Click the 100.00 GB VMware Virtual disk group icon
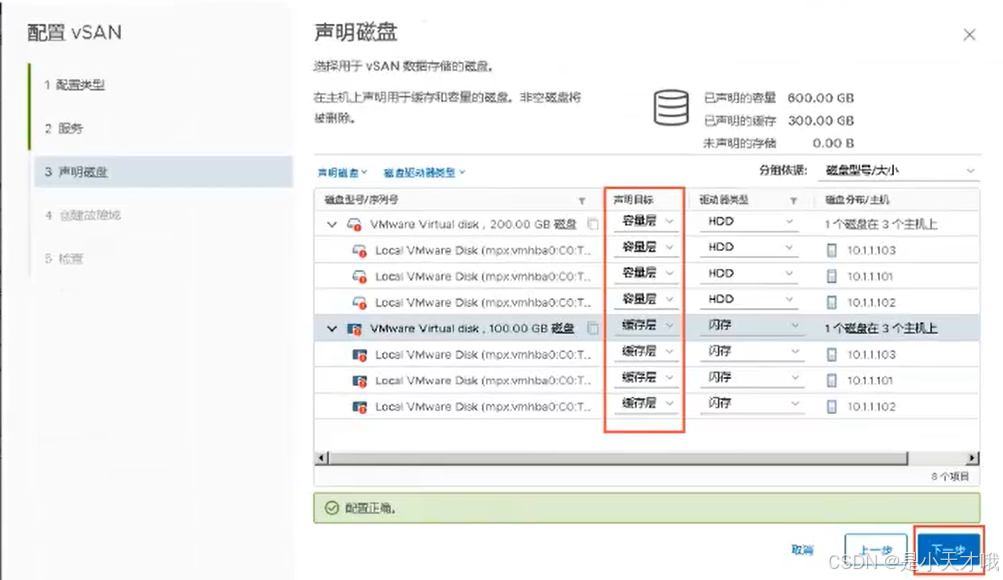Screen dimensions: 1003x580 pyautogui.click(x=354, y=329)
